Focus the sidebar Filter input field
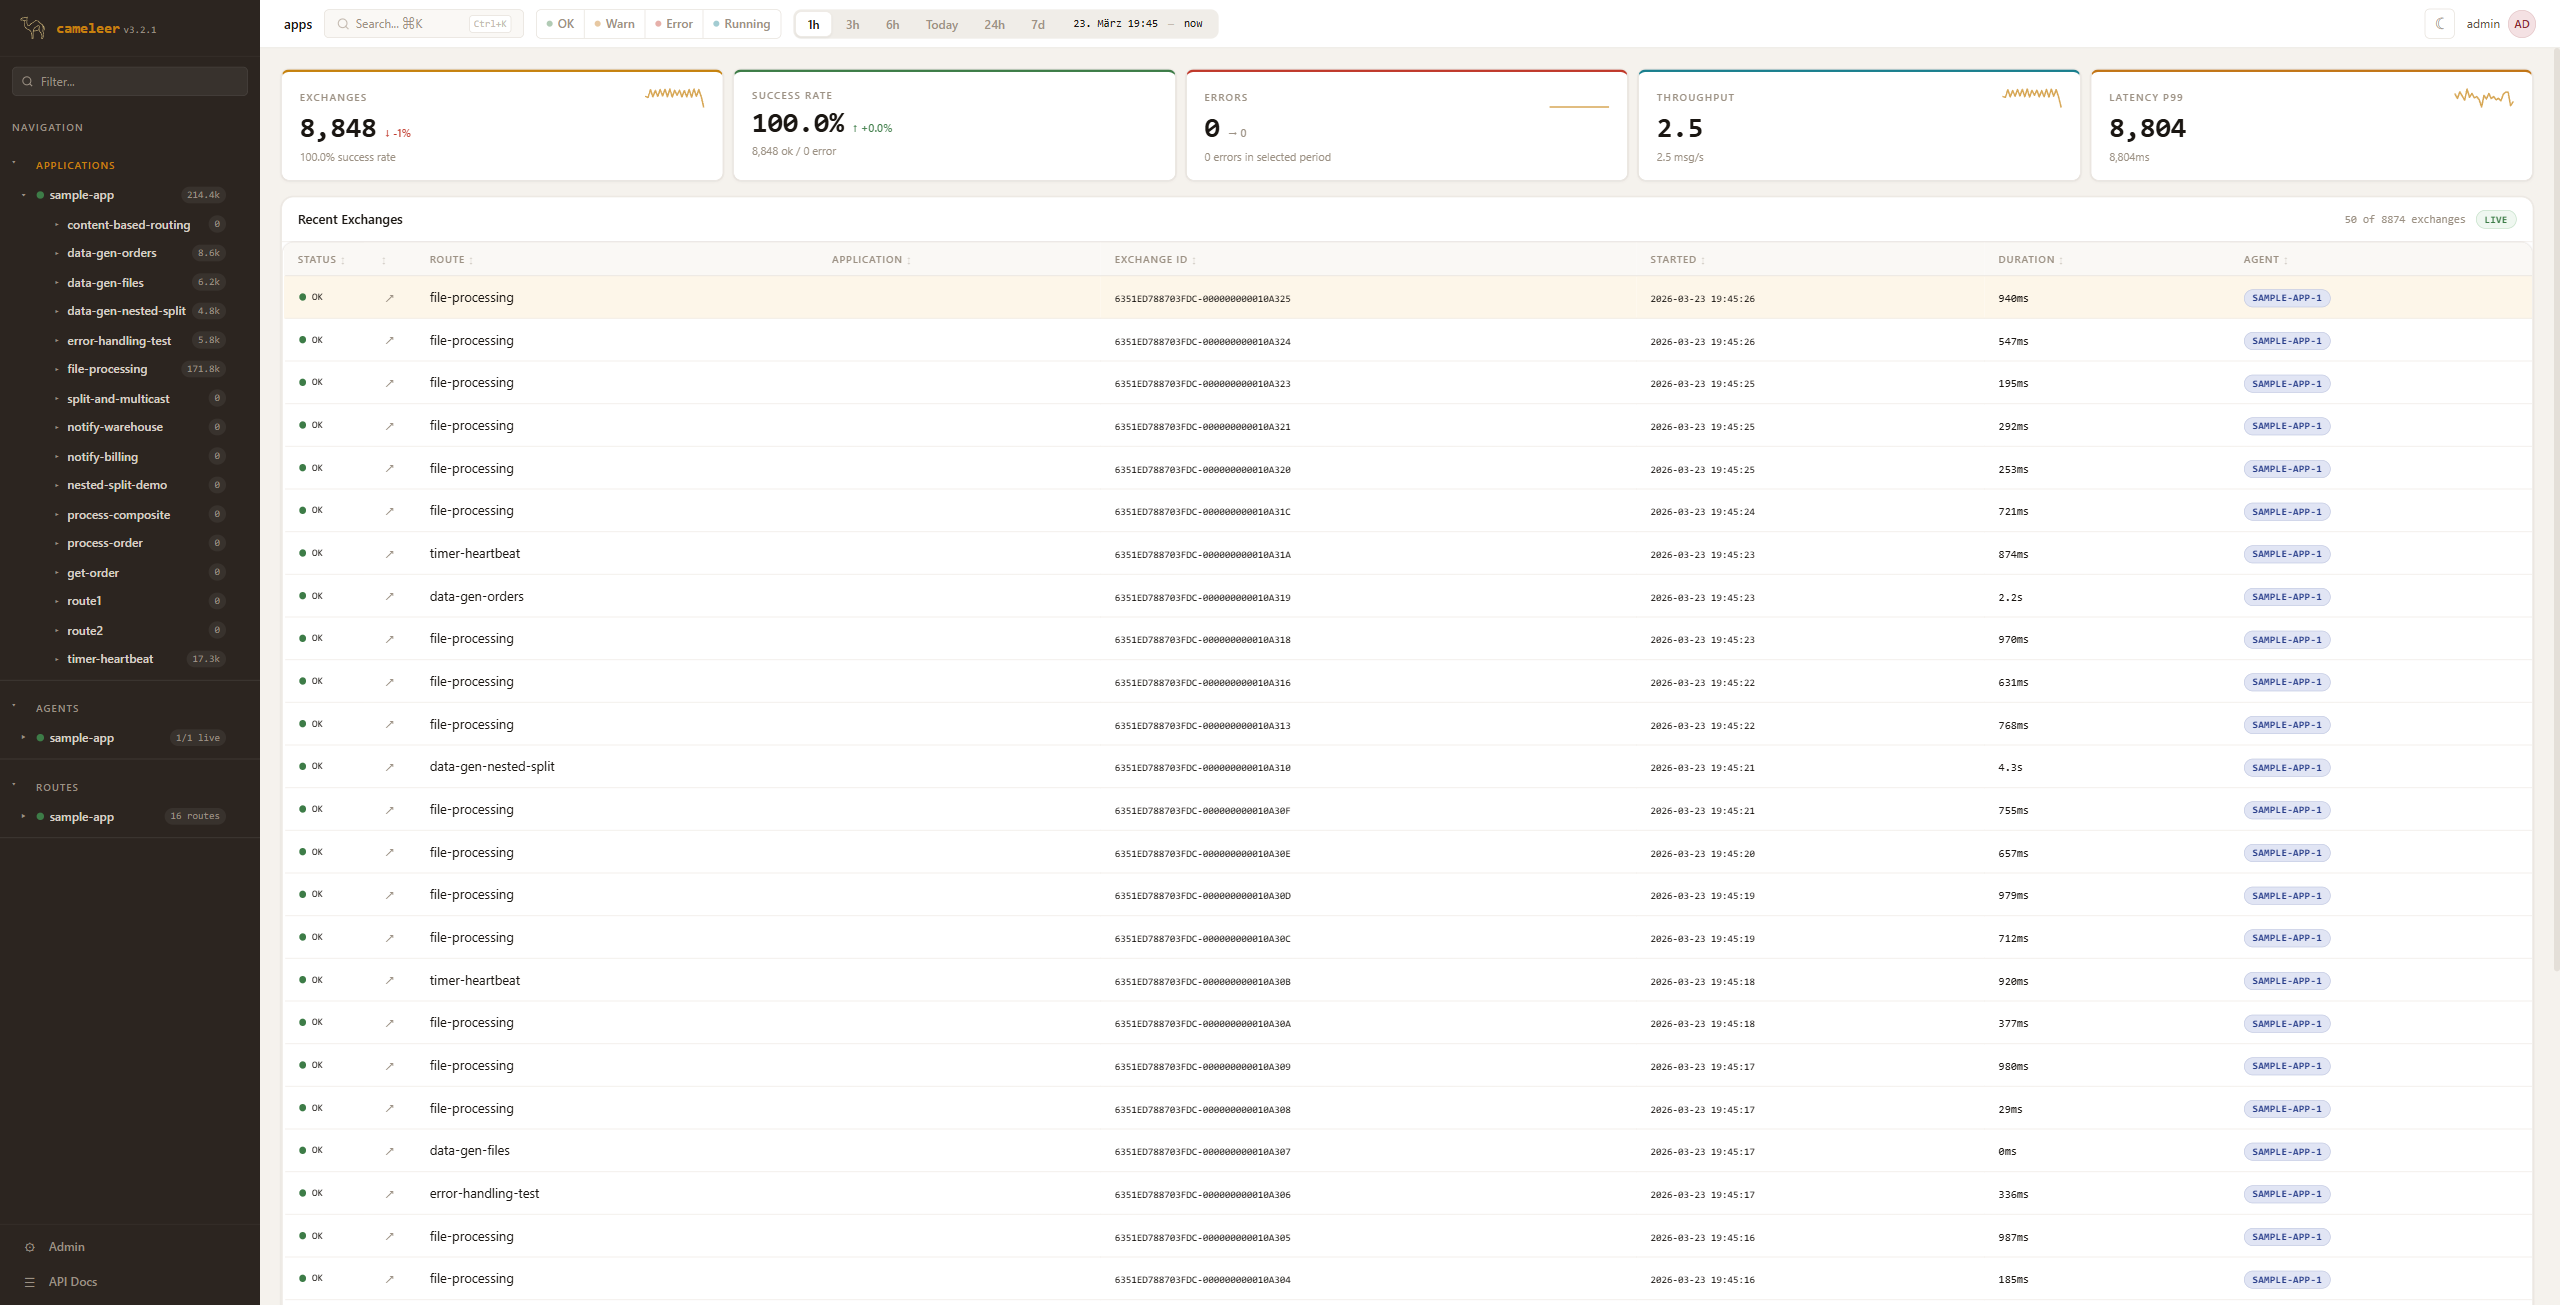The height and width of the screenshot is (1305, 2560). pyautogui.click(x=135, y=82)
